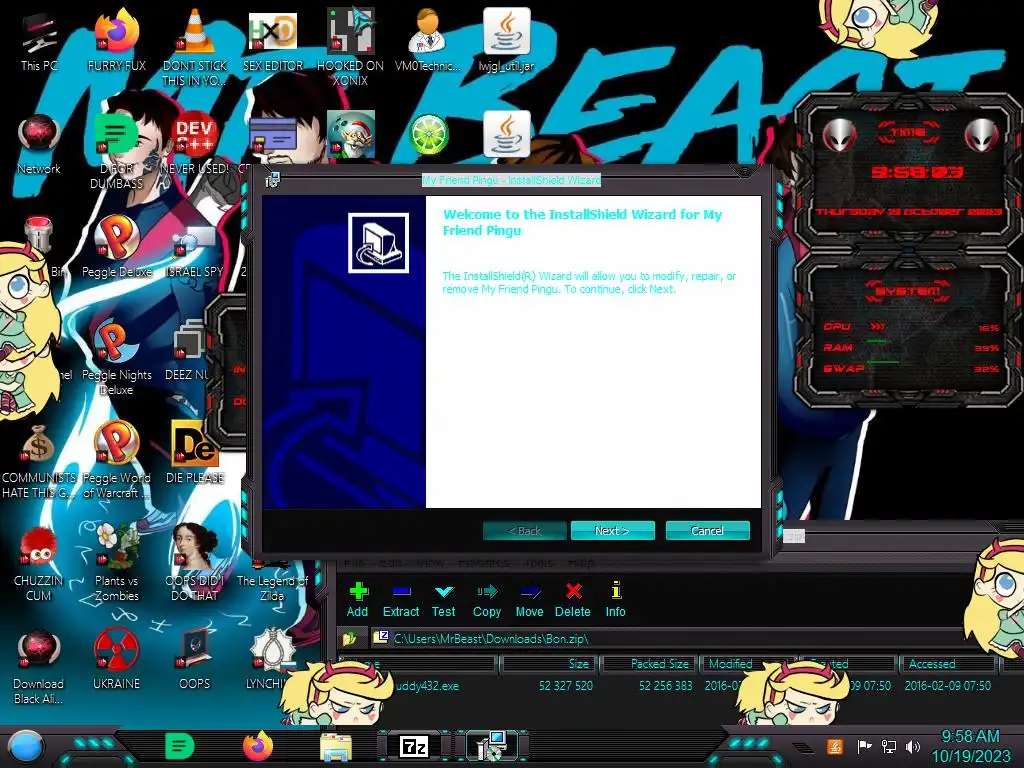The height and width of the screenshot is (768, 1024).
Task: Click the up-folder icon beside the 7-Zip path
Action: click(x=349, y=638)
